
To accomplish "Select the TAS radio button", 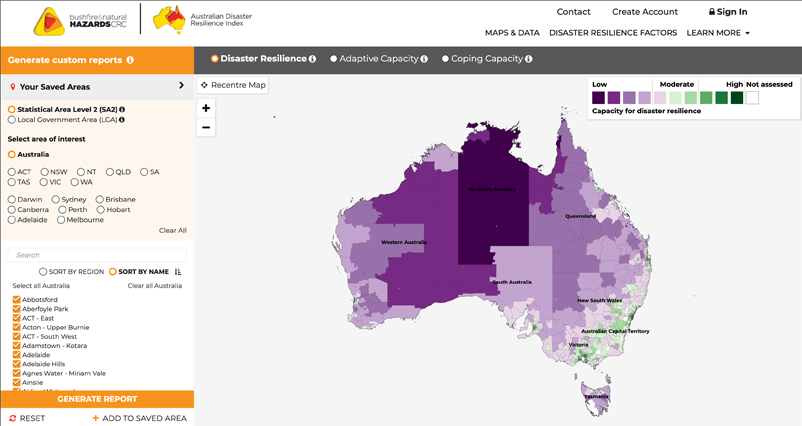I will tap(11, 182).
